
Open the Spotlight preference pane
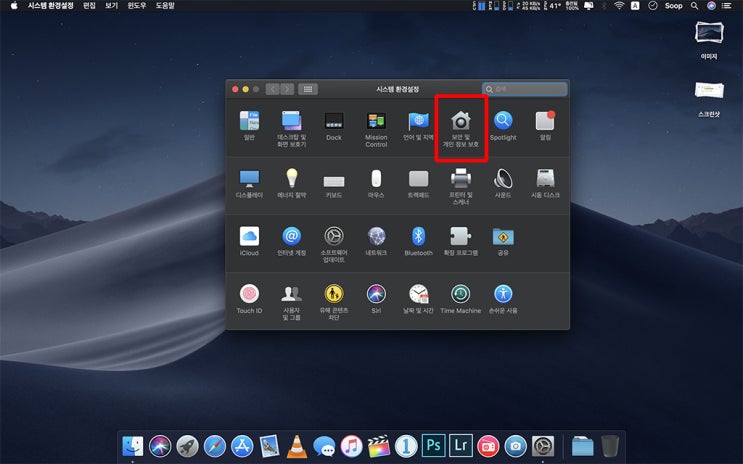pos(503,125)
